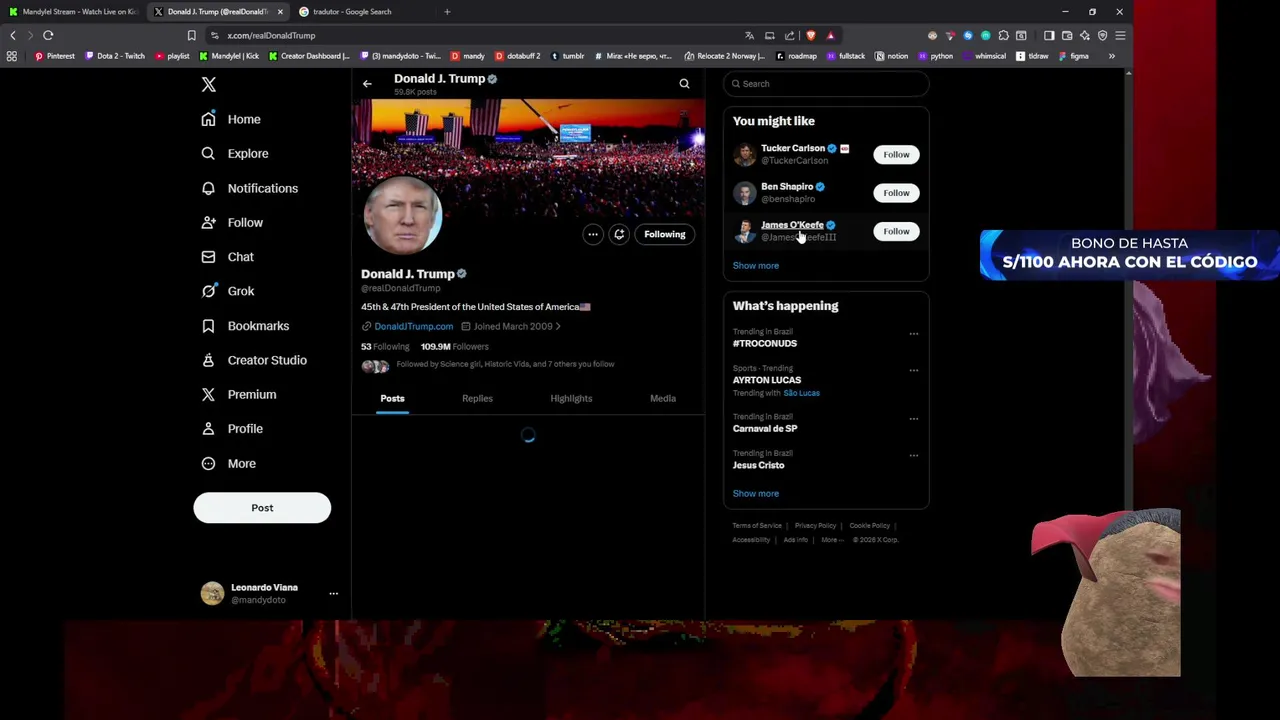The image size is (1280, 720).
Task: Click the X Search input field
Action: pyautogui.click(x=826, y=84)
